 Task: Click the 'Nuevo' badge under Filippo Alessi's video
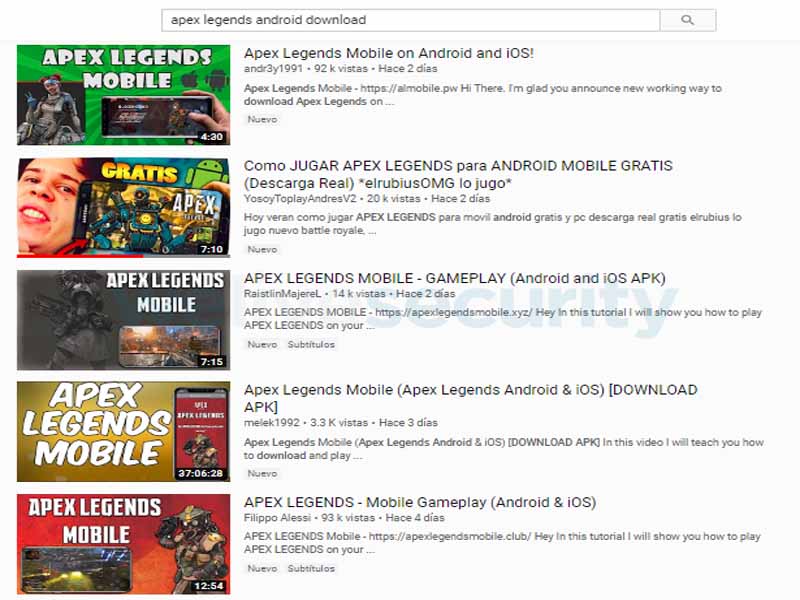coord(262,568)
